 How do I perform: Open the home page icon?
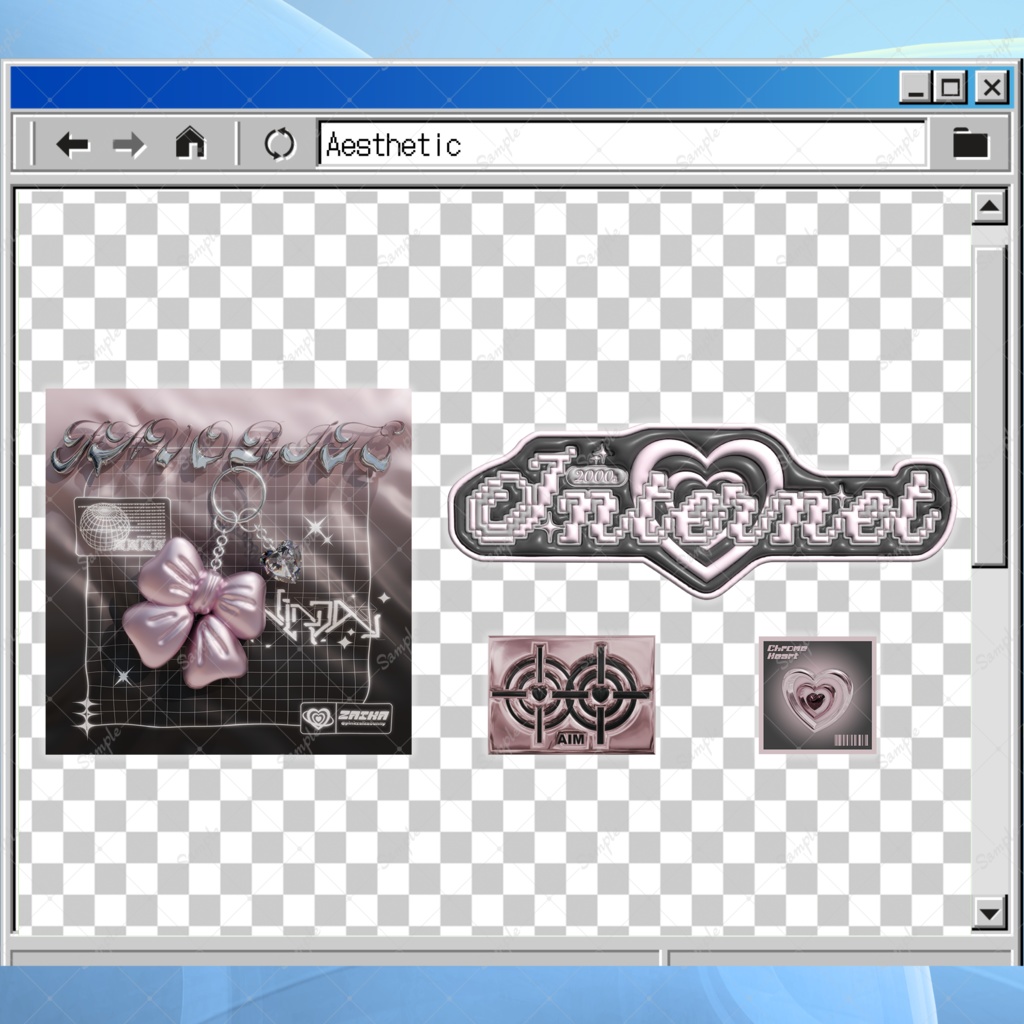190,143
